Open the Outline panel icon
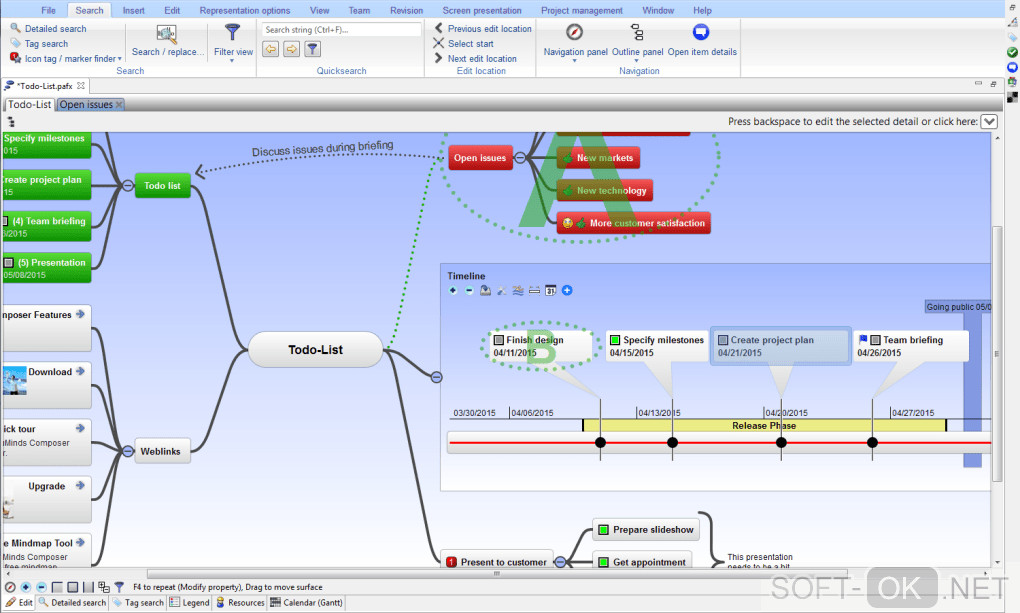The width and height of the screenshot is (1020, 613). [638, 32]
